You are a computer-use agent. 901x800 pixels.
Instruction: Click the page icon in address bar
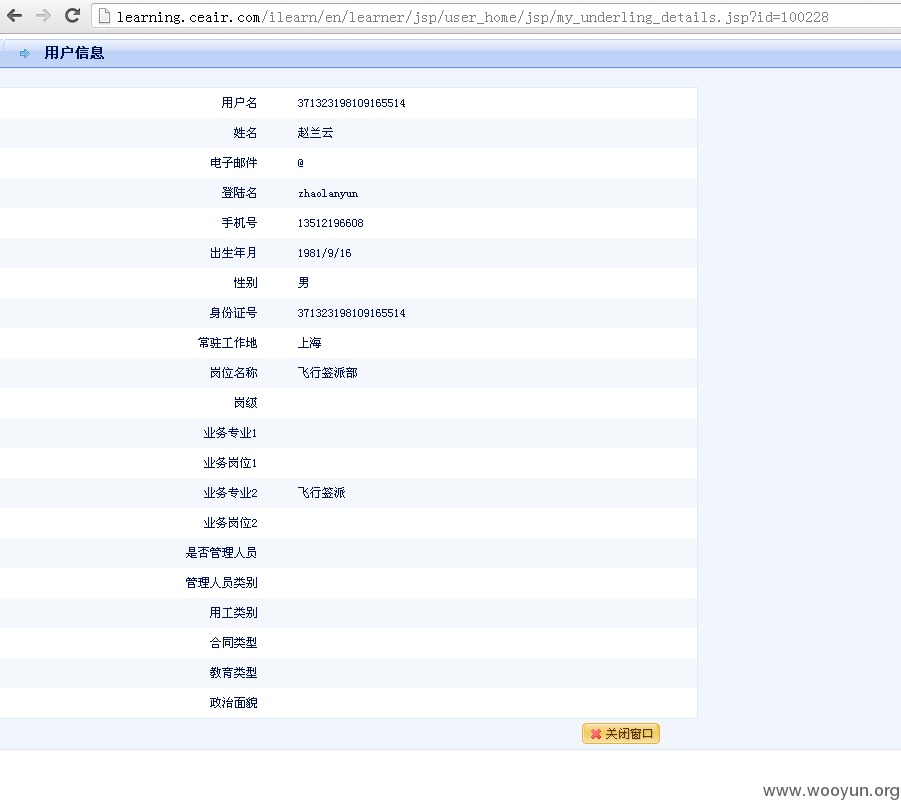pyautogui.click(x=105, y=16)
